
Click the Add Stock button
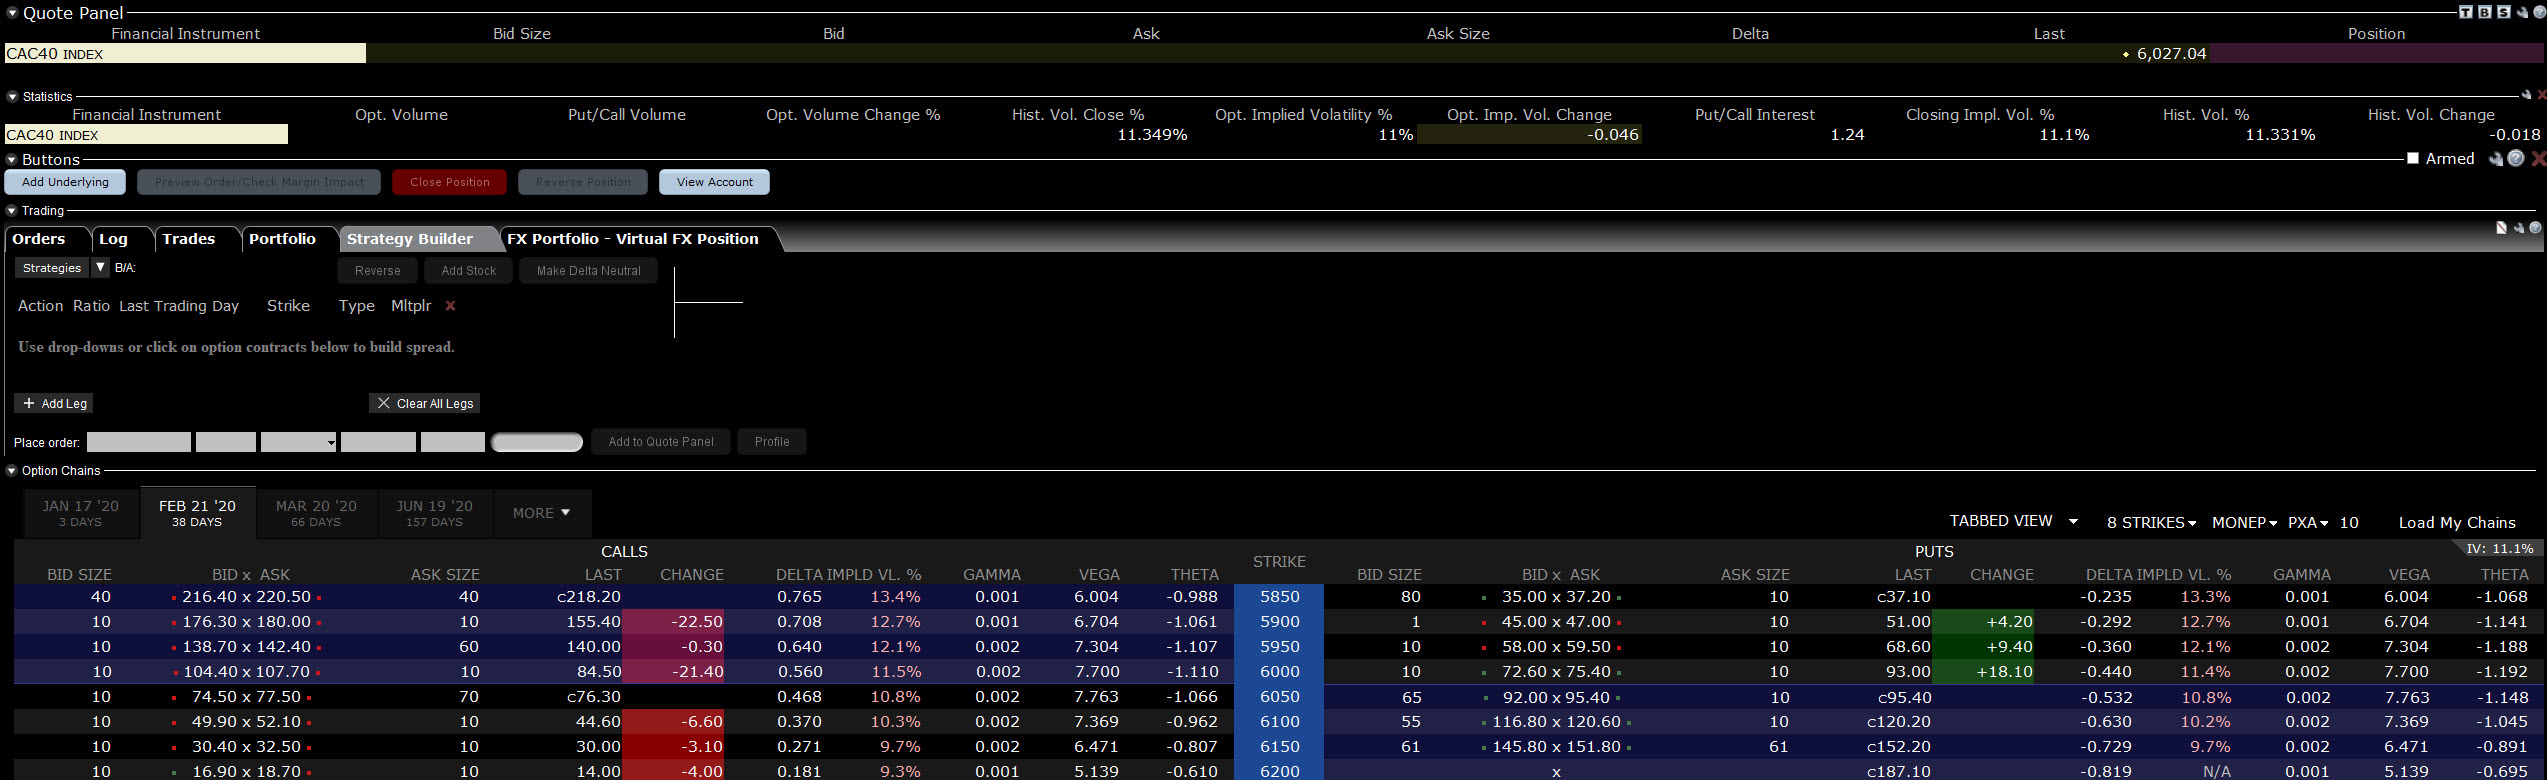469,271
